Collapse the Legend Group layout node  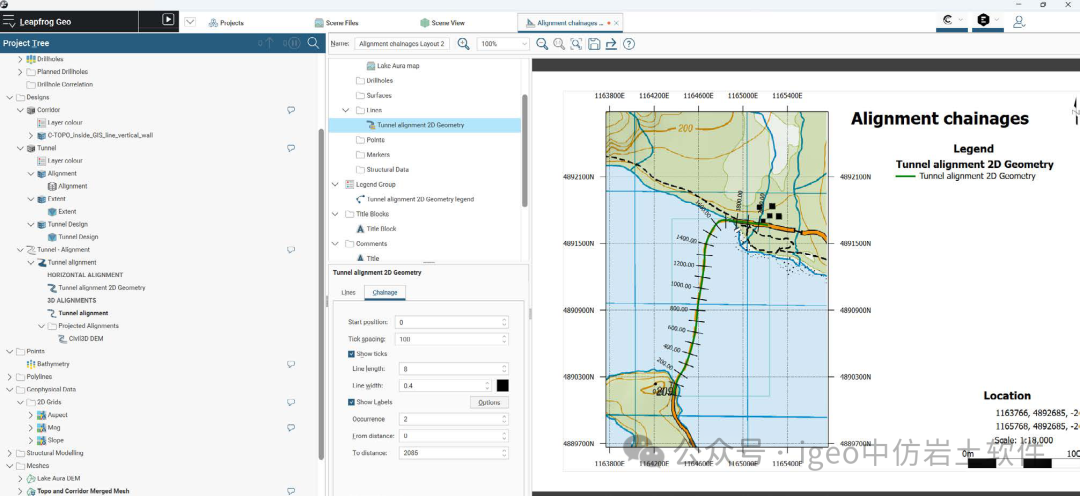pyautogui.click(x=335, y=184)
